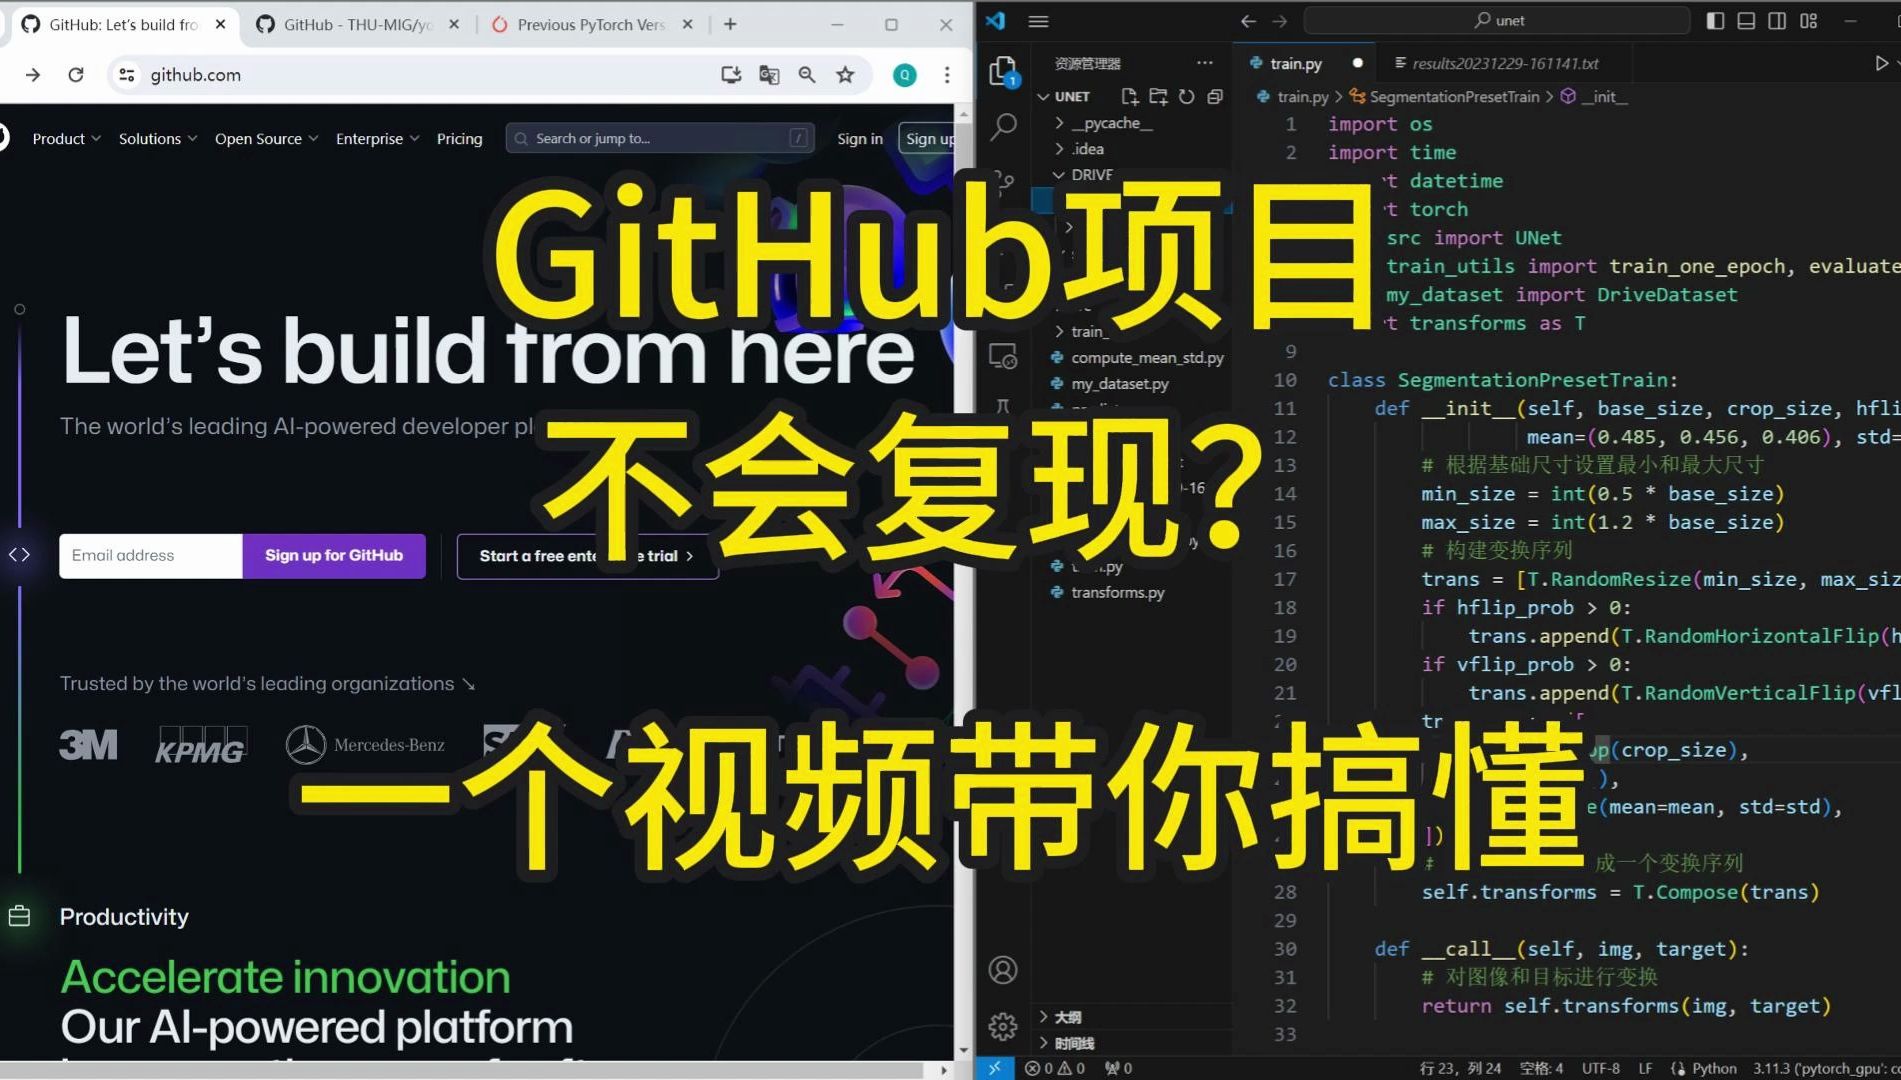Run the Python file from the editor
The height and width of the screenshot is (1080, 1901).
[1881, 63]
